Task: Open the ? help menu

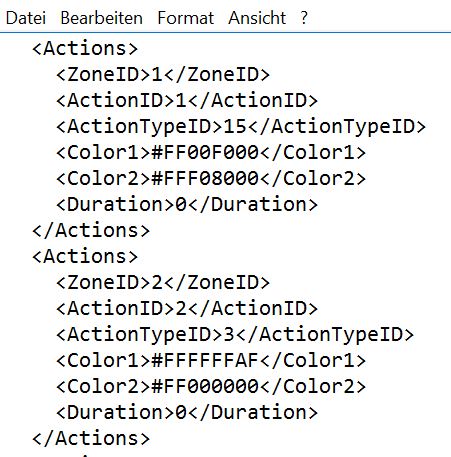Action: 304,18
